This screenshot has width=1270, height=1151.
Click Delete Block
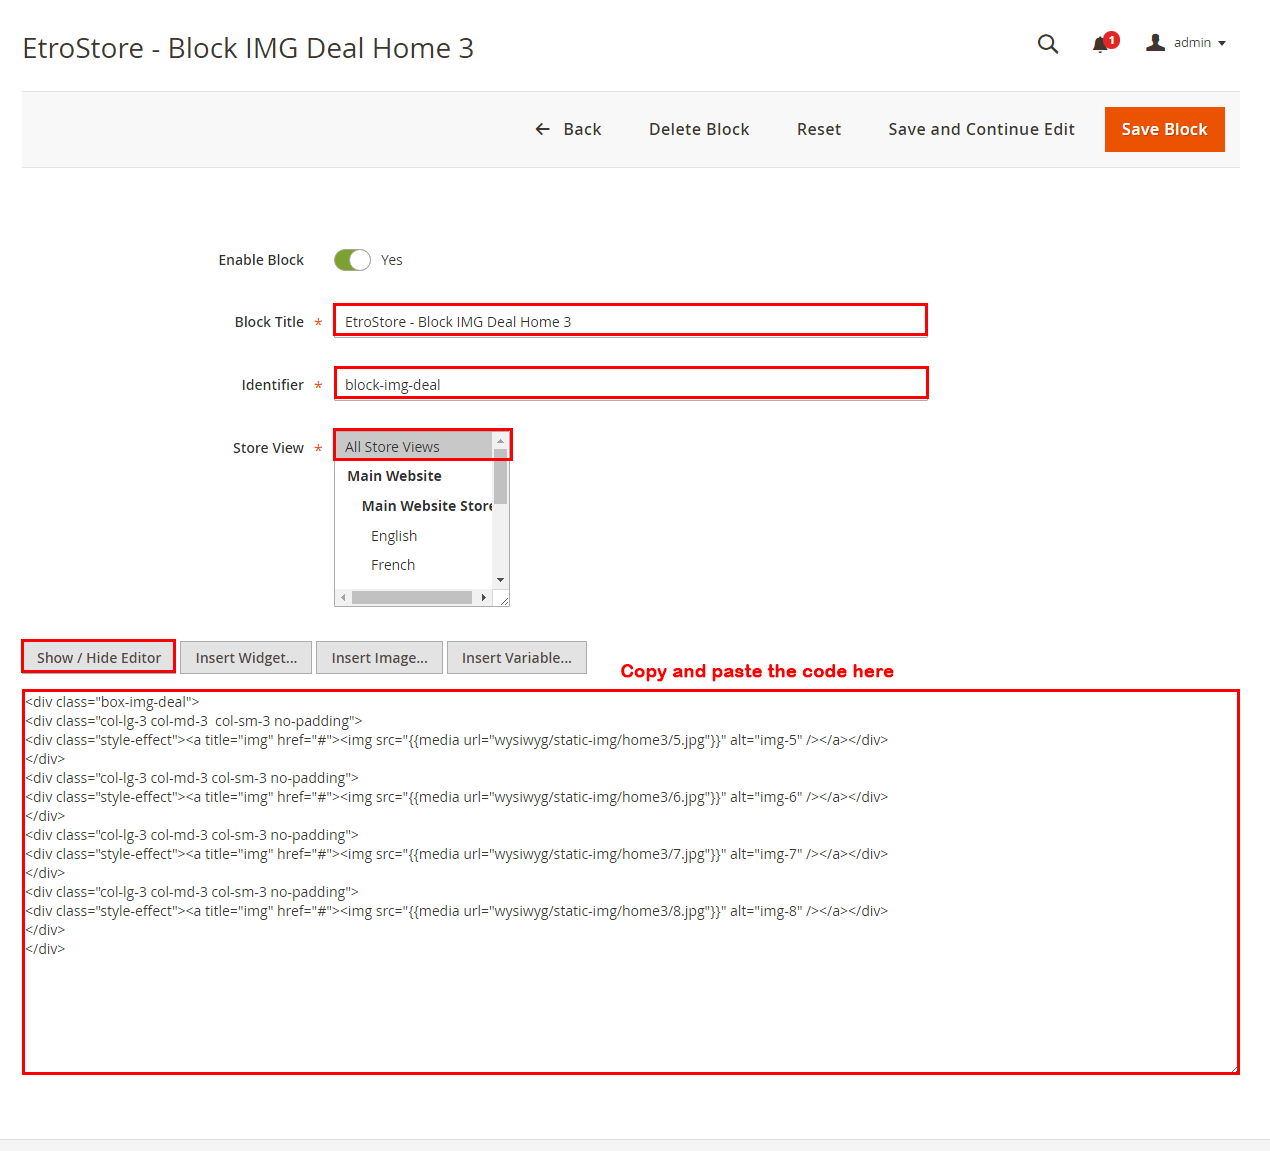[x=699, y=129]
